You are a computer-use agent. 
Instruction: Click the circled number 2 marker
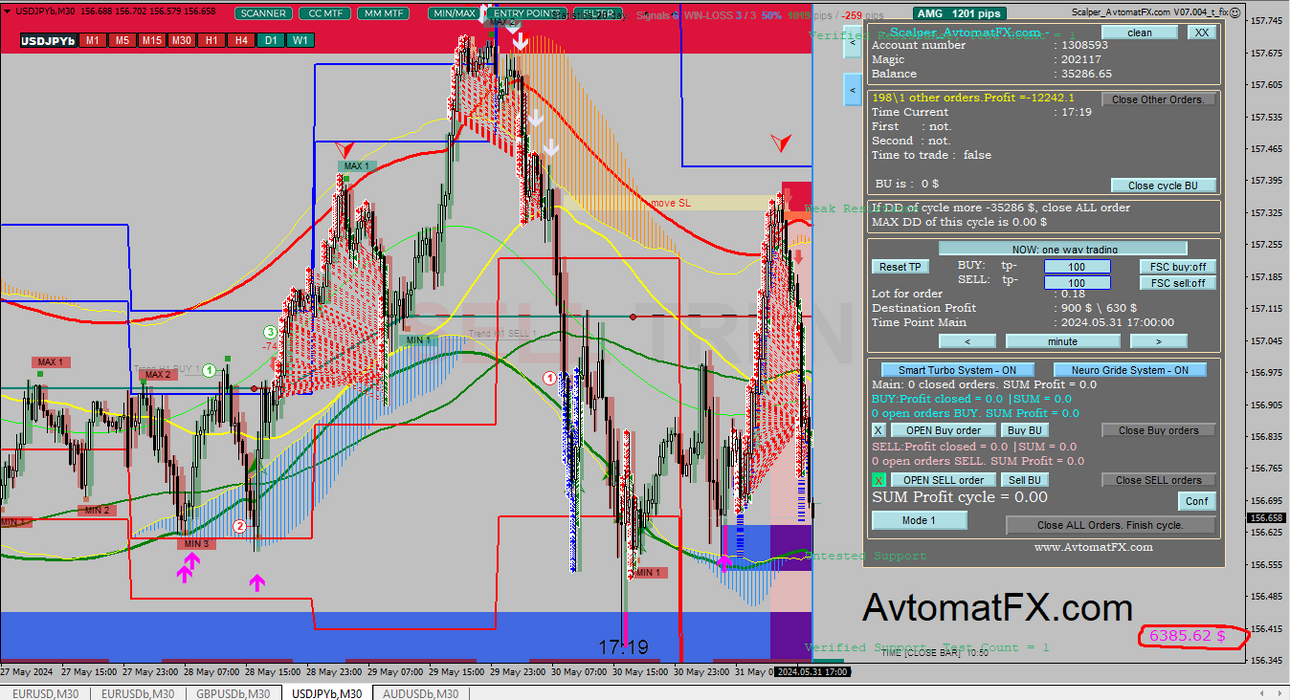click(x=239, y=526)
